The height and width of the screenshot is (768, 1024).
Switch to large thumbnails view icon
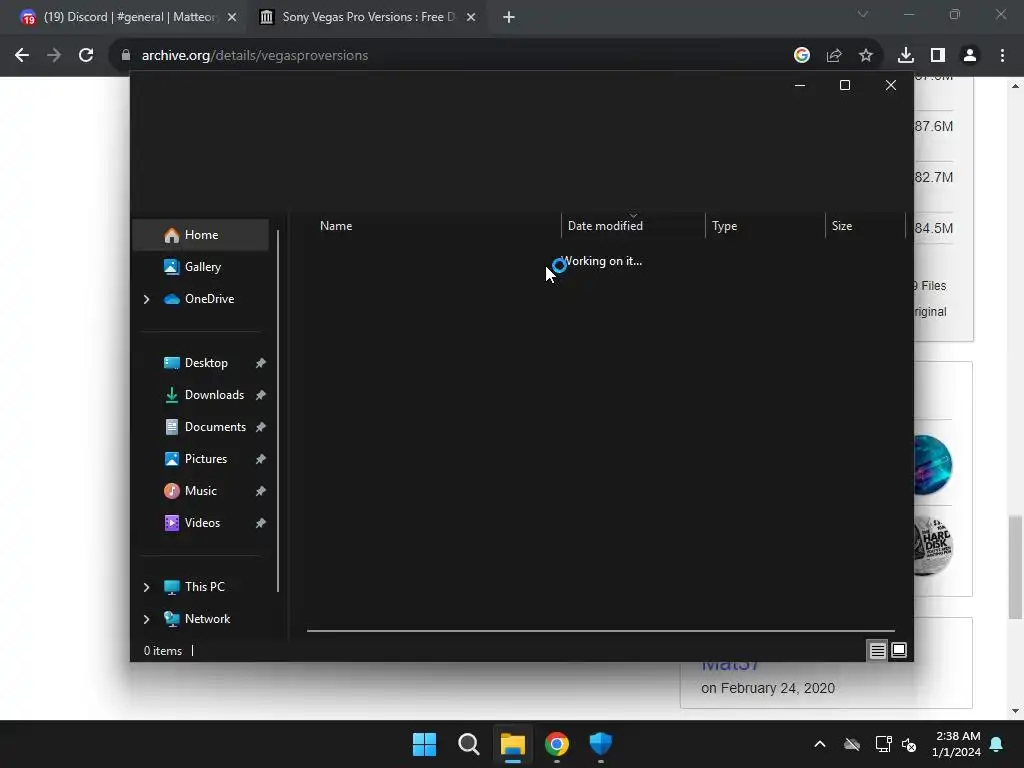[899, 650]
